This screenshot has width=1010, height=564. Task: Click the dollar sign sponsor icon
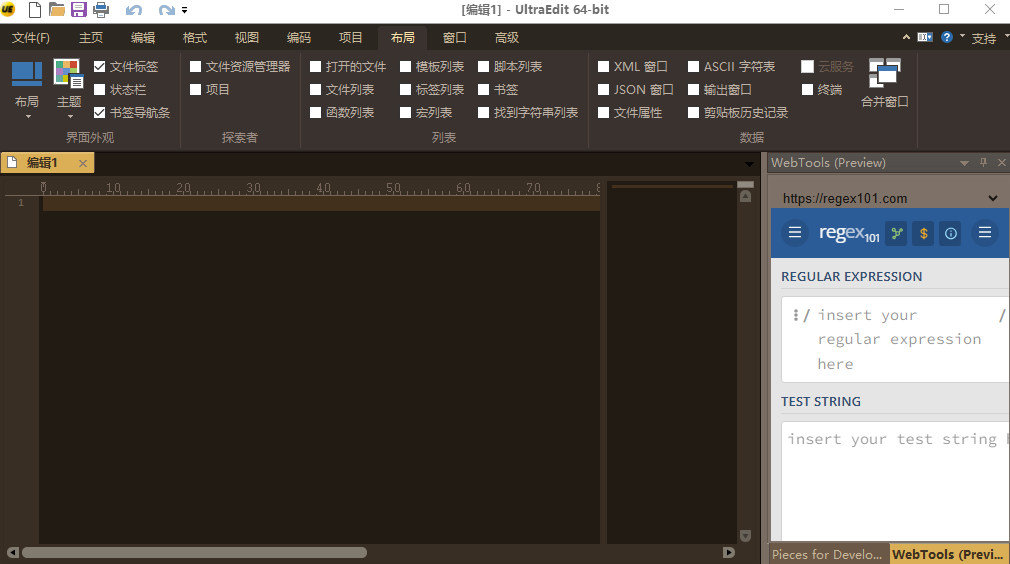coord(924,234)
